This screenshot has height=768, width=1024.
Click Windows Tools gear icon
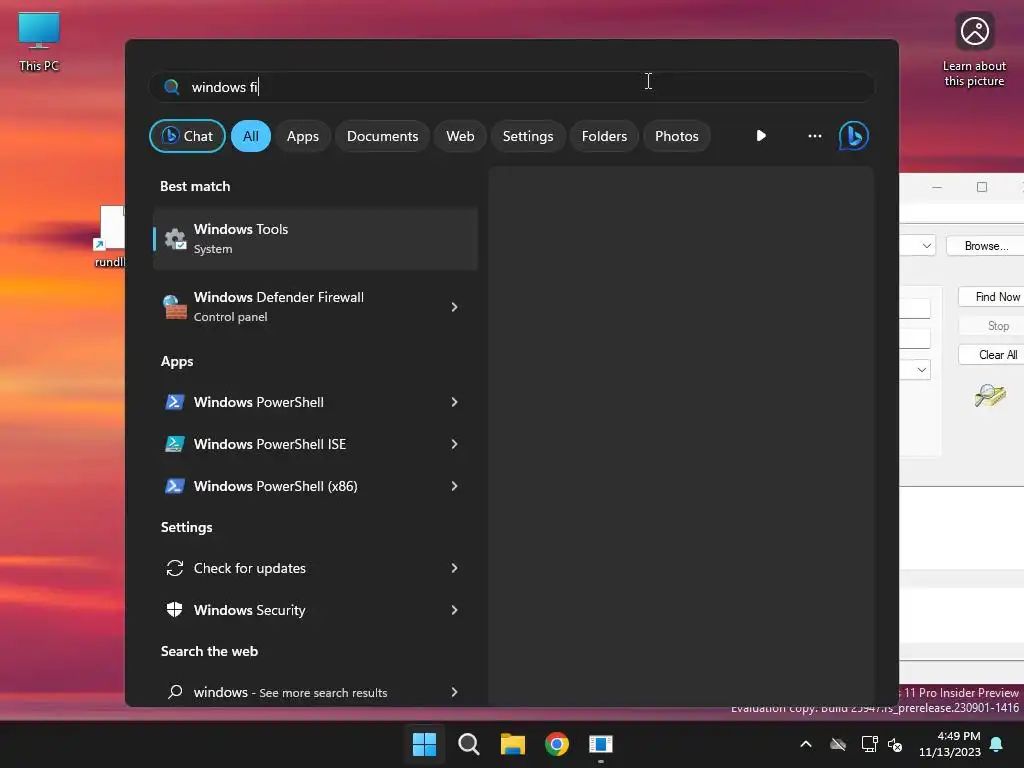pyautogui.click(x=175, y=239)
